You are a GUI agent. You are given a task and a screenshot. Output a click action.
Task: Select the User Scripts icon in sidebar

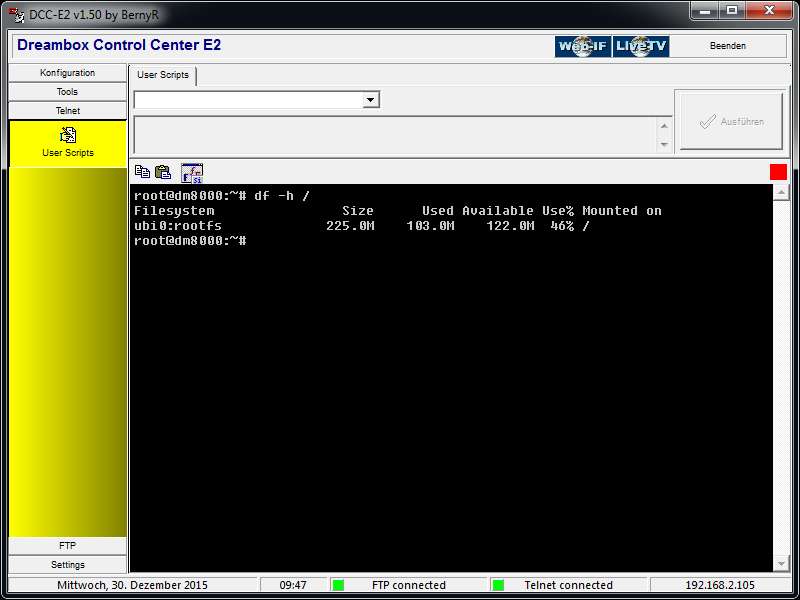tap(68, 135)
